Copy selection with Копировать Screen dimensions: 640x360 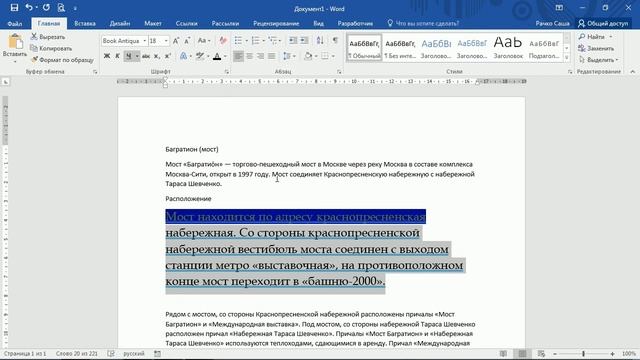coord(51,48)
